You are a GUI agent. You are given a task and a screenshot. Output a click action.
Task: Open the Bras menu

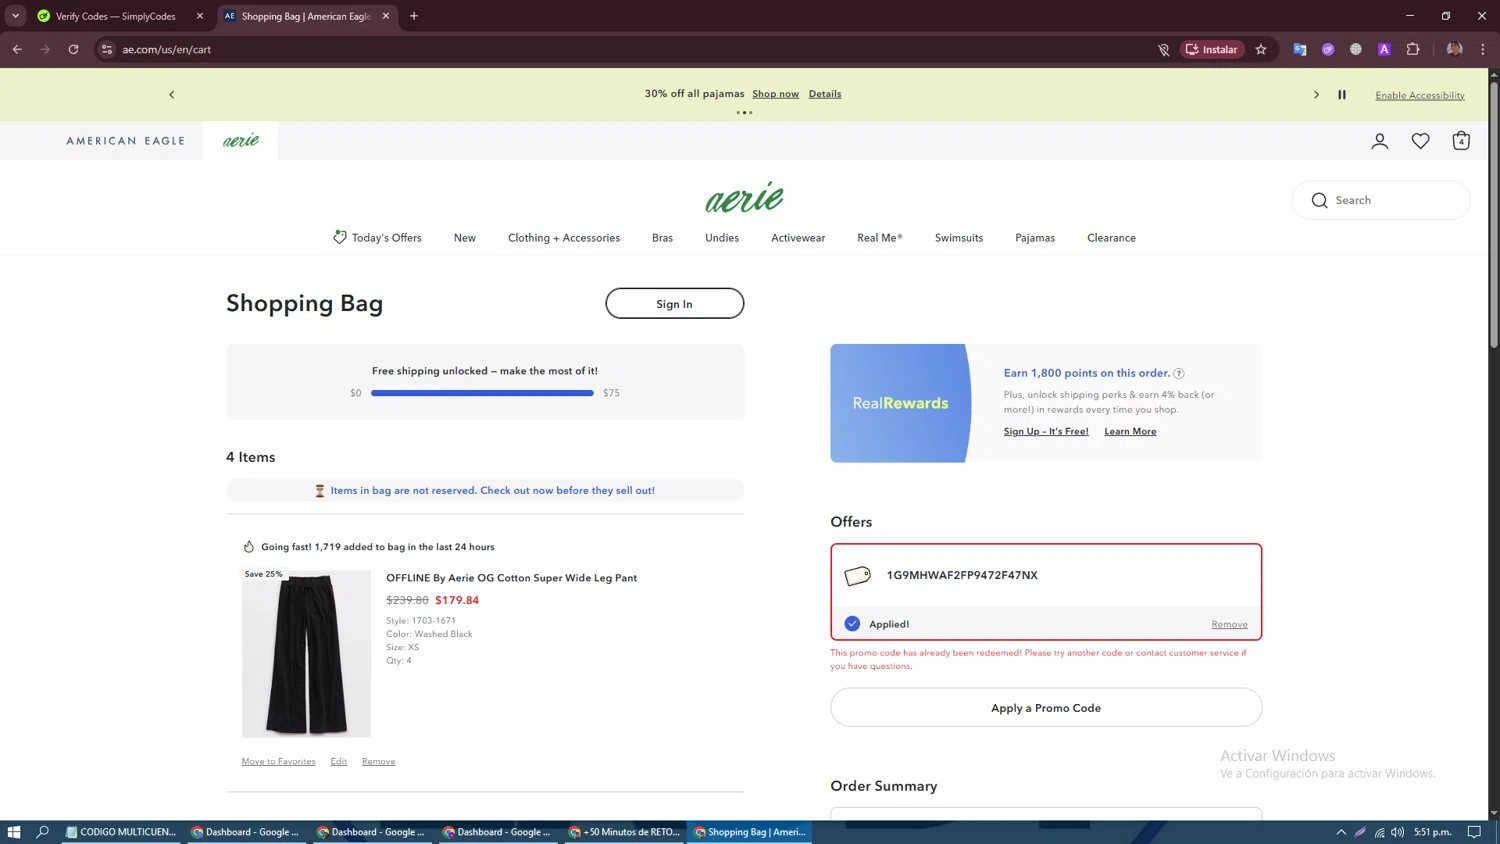pos(662,238)
